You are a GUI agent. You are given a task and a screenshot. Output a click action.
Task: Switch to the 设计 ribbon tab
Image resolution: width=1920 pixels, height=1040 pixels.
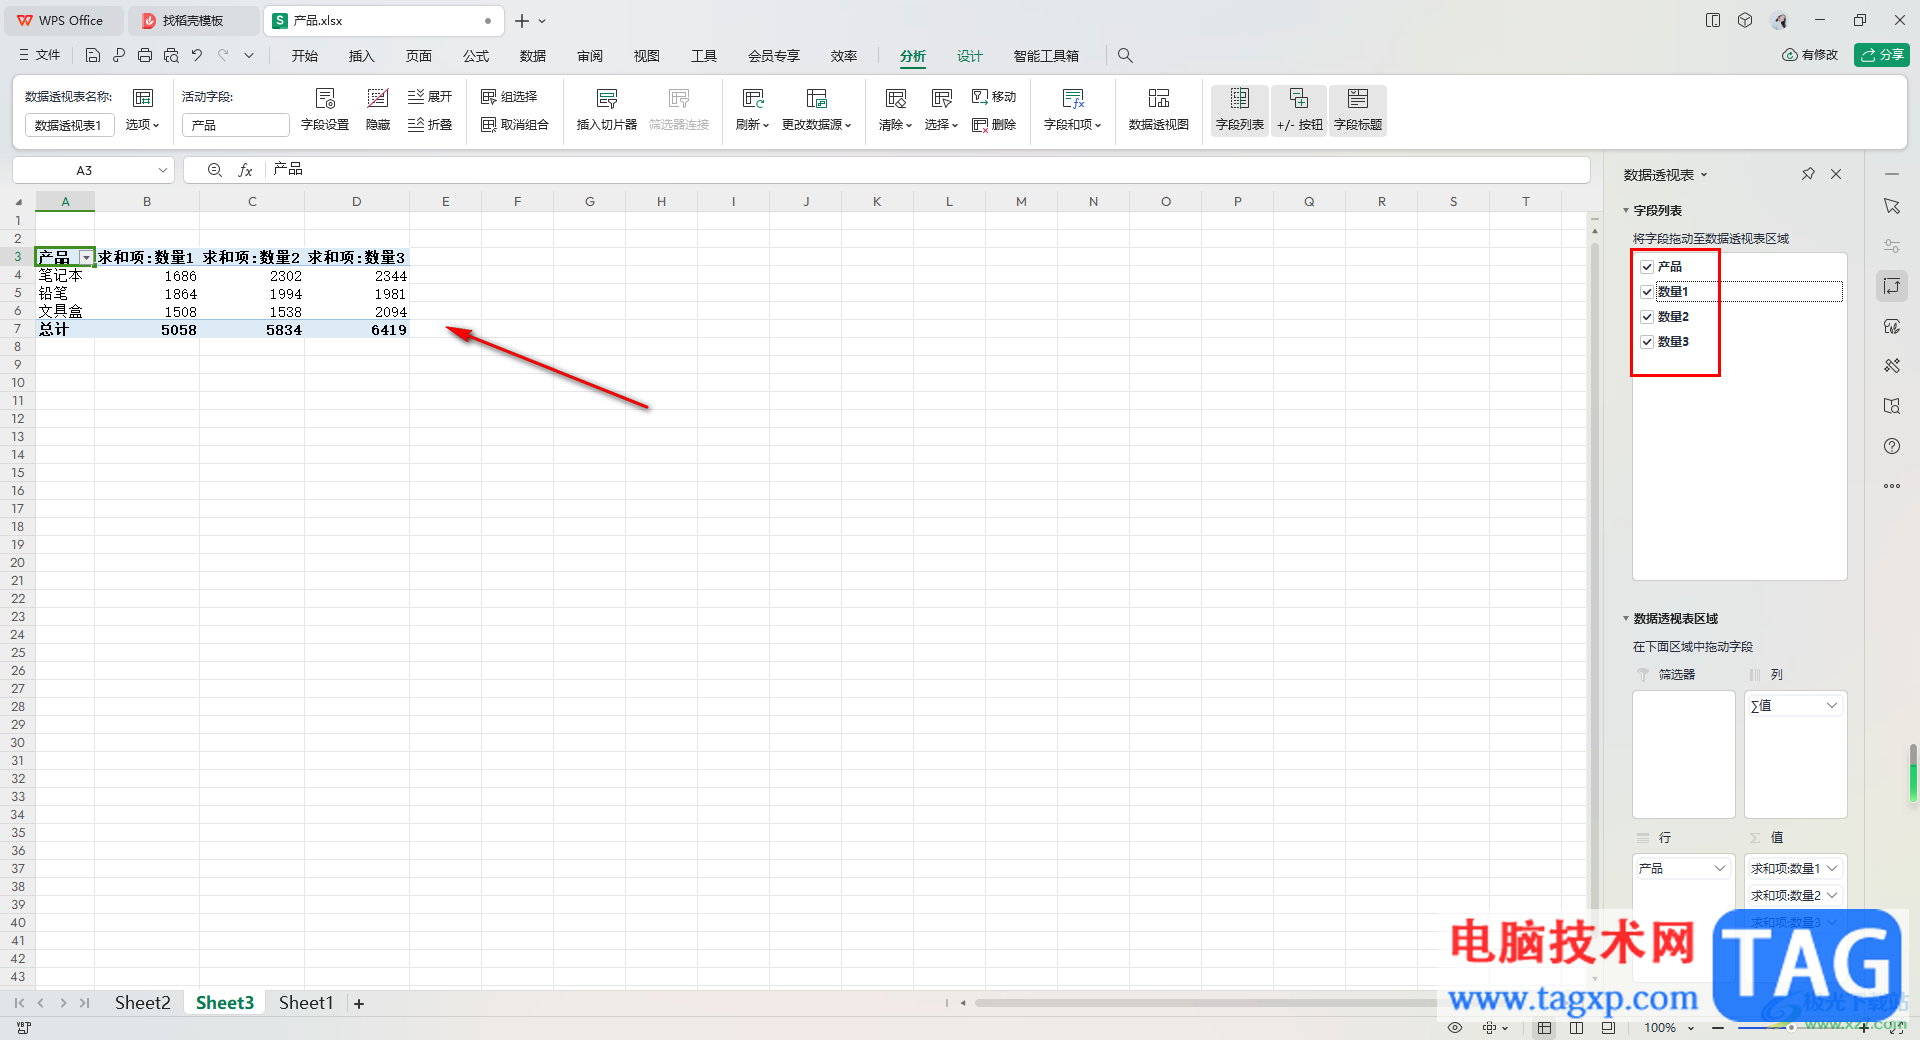[x=970, y=56]
